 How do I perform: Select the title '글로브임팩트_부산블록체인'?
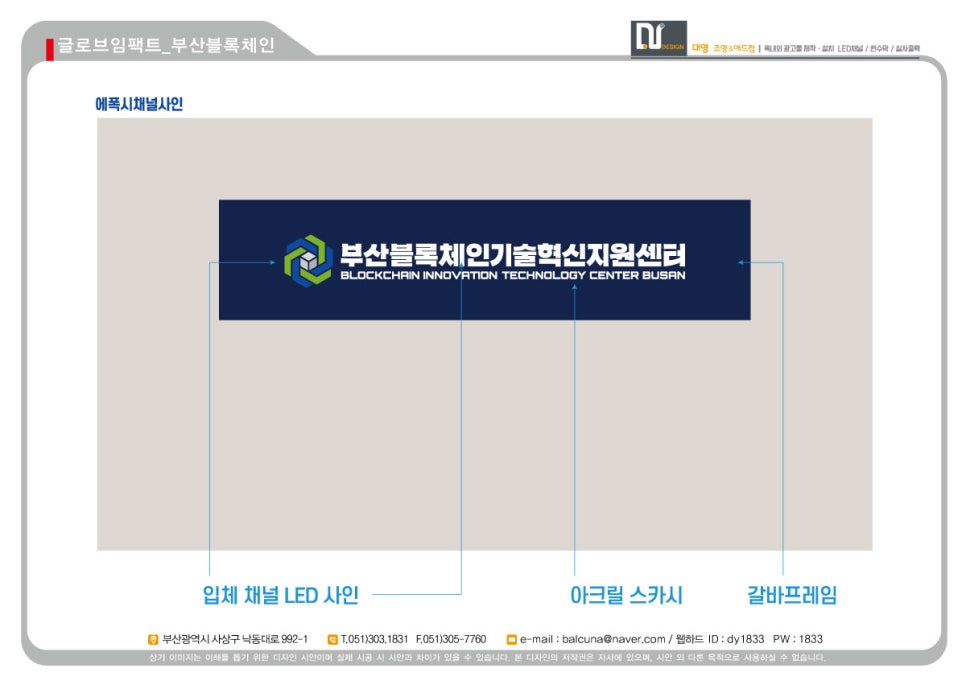[x=166, y=45]
